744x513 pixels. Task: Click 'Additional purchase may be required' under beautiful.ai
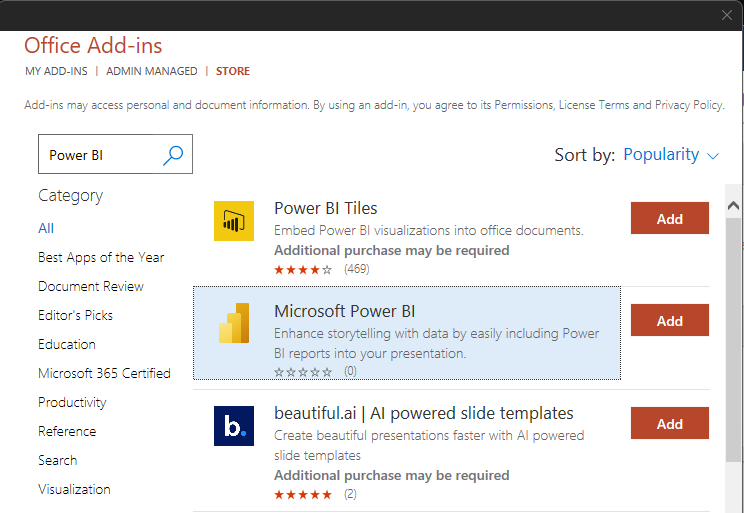(x=391, y=476)
